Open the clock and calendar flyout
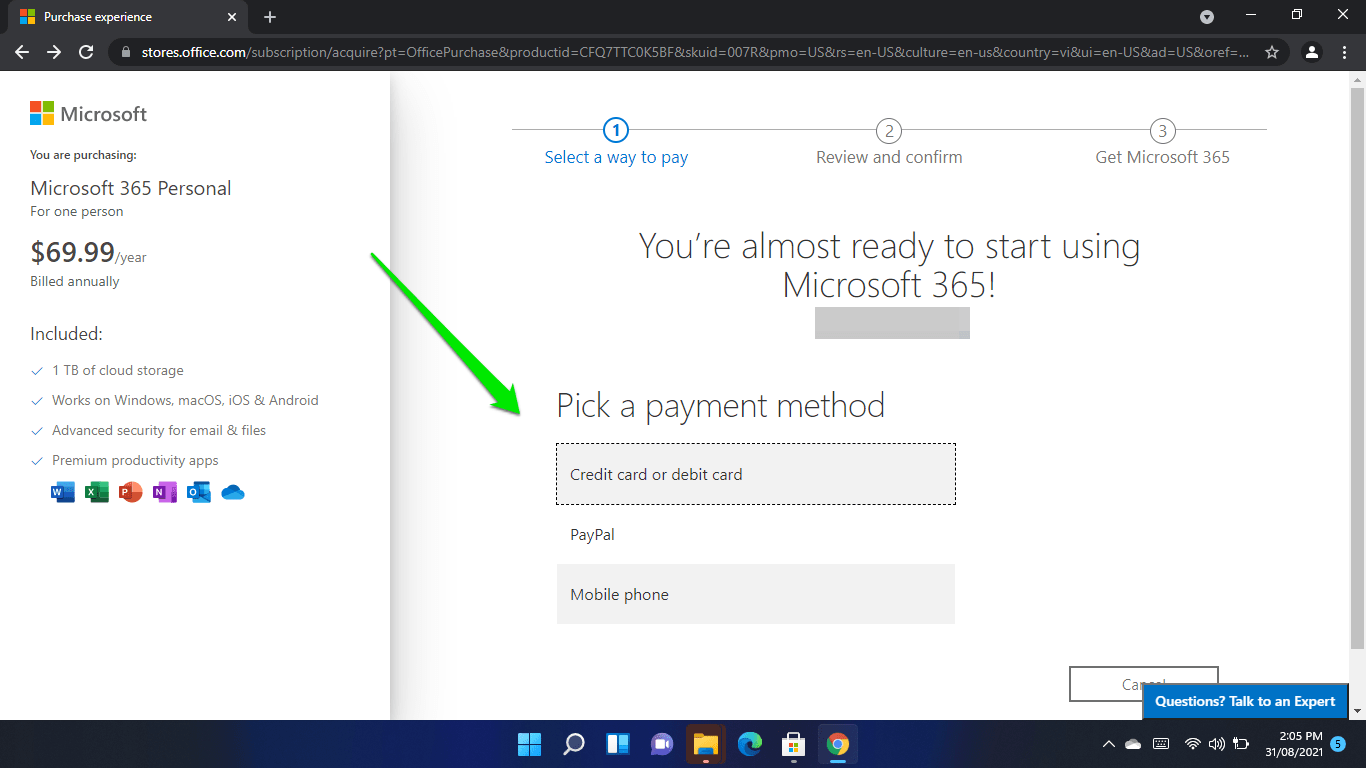This screenshot has width=1366, height=768. [1292, 744]
